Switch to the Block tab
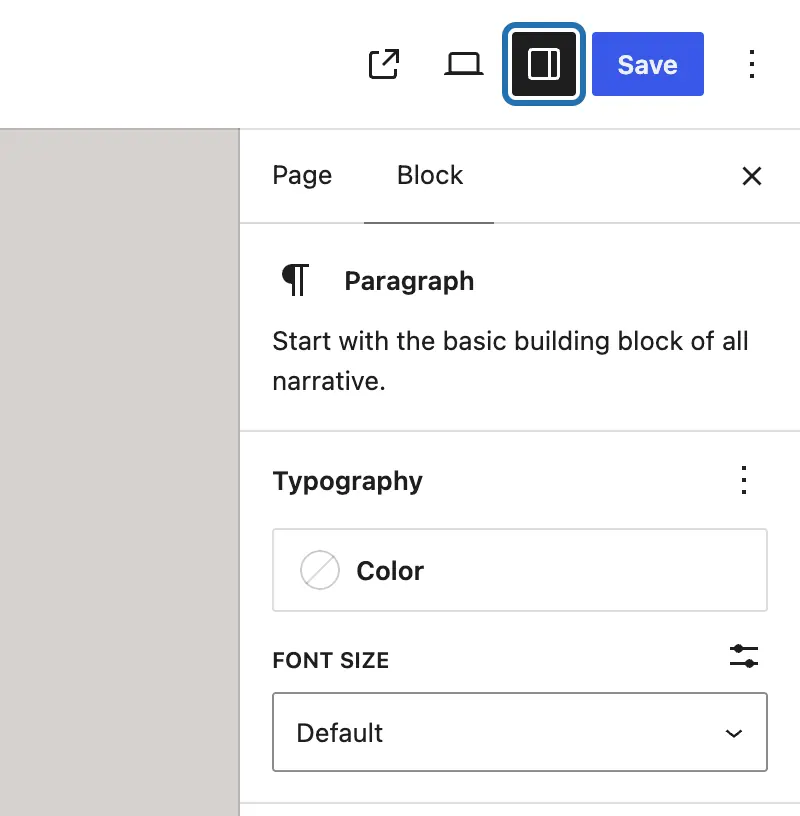Screen dimensions: 800x816 pyautogui.click(x=429, y=175)
